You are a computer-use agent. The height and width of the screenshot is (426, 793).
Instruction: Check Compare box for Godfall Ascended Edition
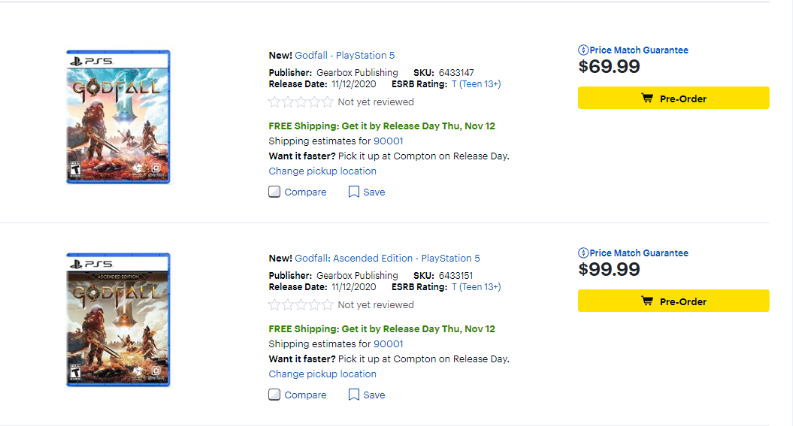pos(275,395)
